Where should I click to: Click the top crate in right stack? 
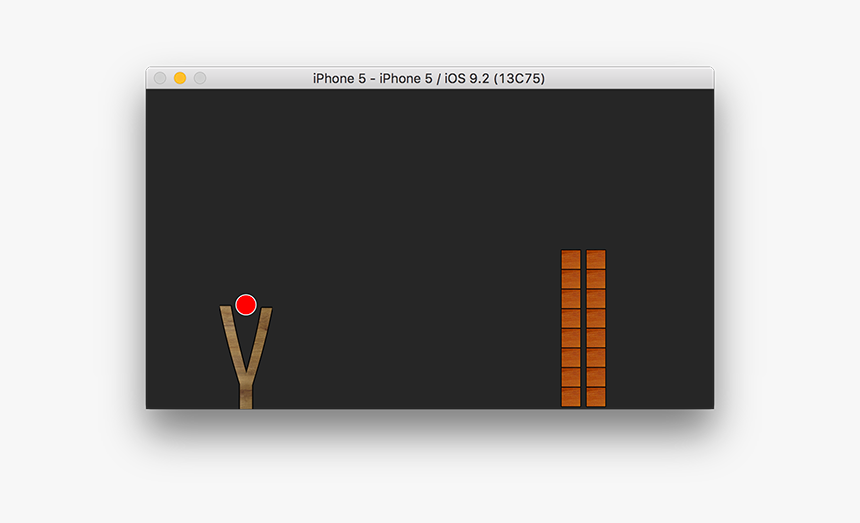(596, 260)
